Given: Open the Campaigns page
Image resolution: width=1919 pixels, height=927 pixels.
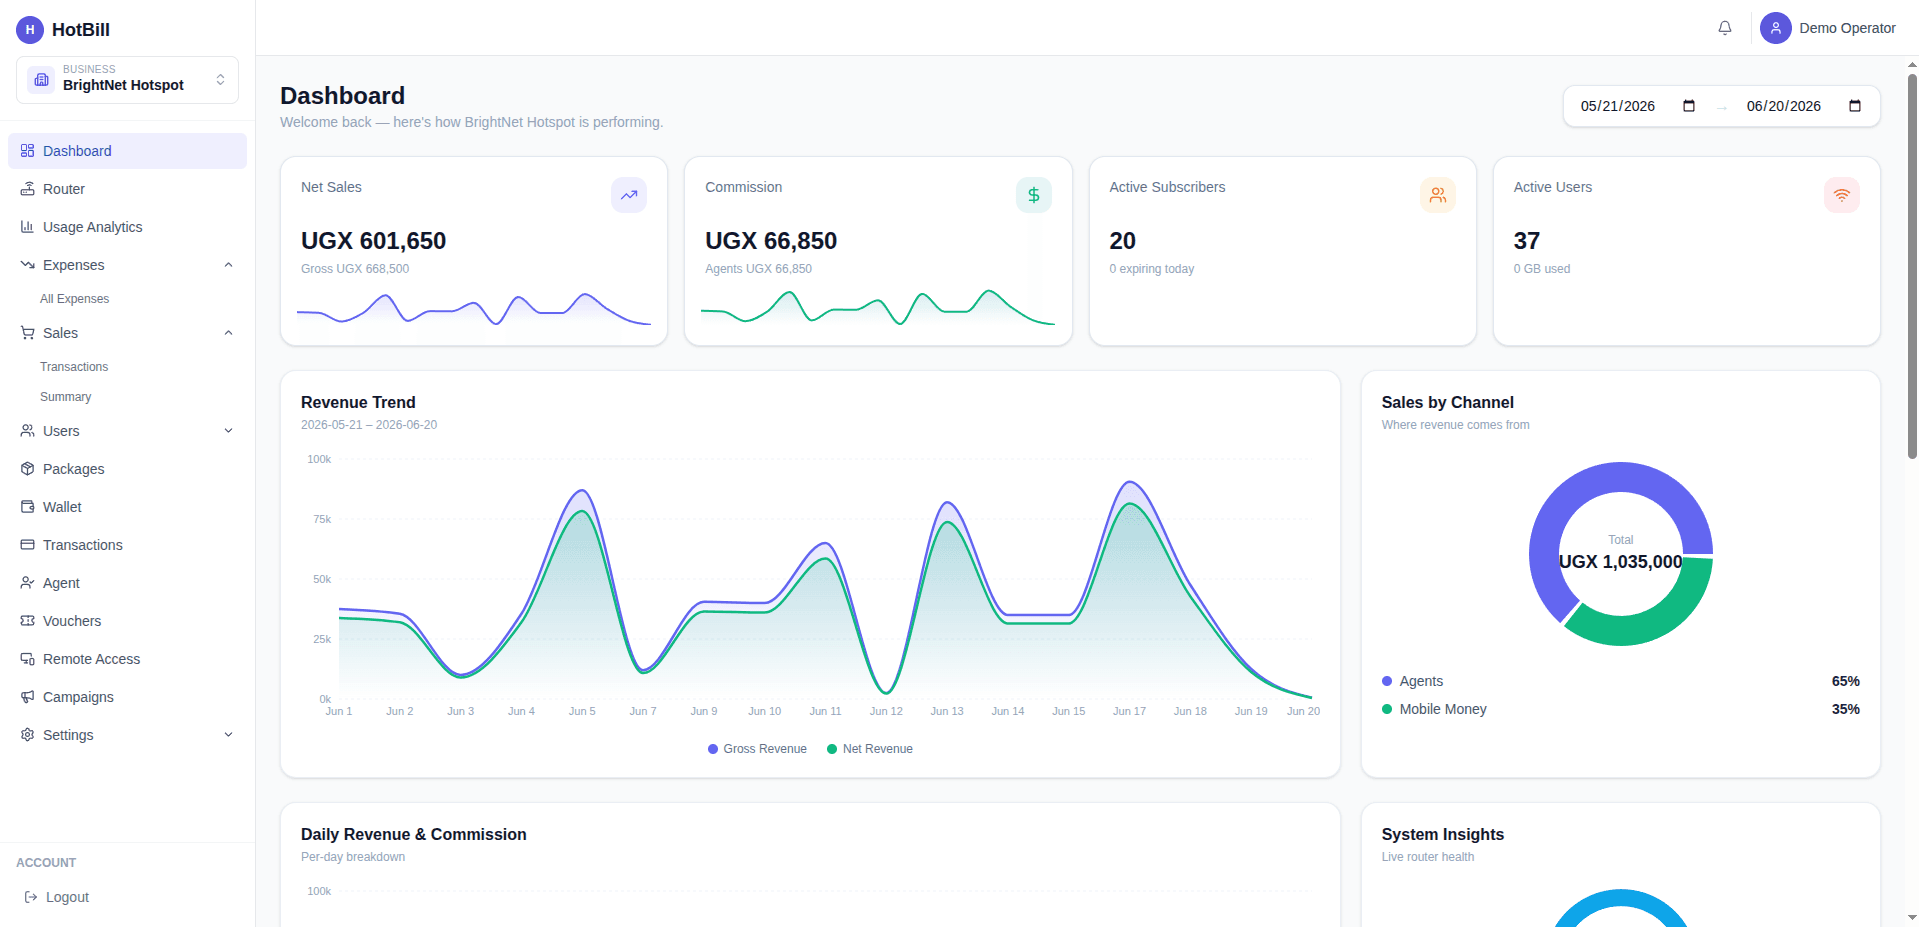Looking at the screenshot, I should 127,697.
